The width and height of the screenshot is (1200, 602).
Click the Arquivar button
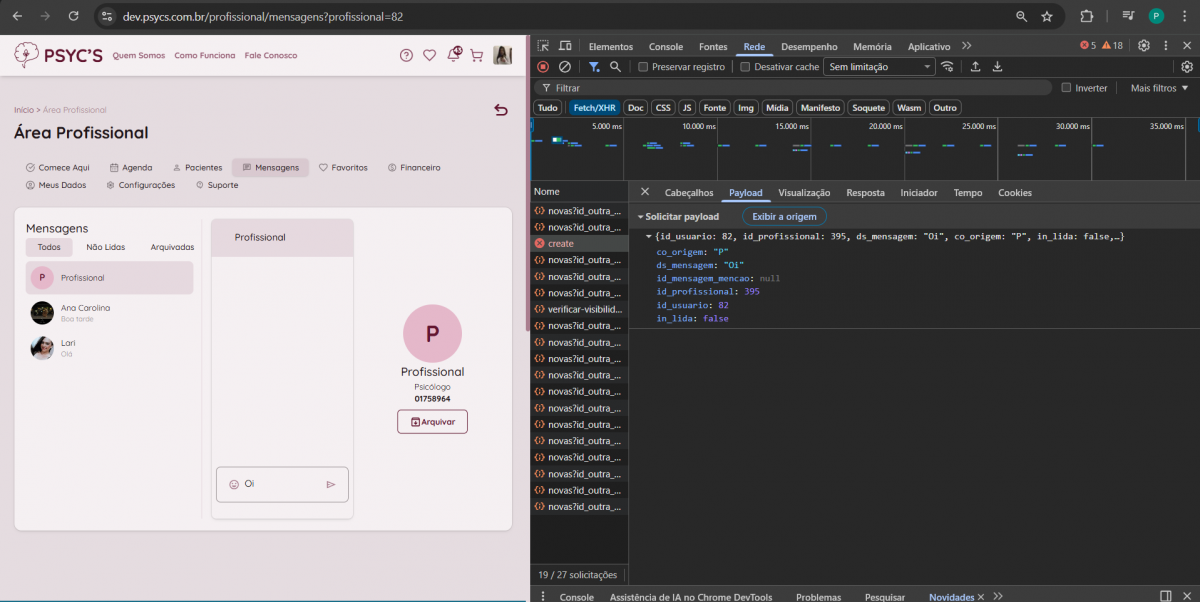point(432,422)
